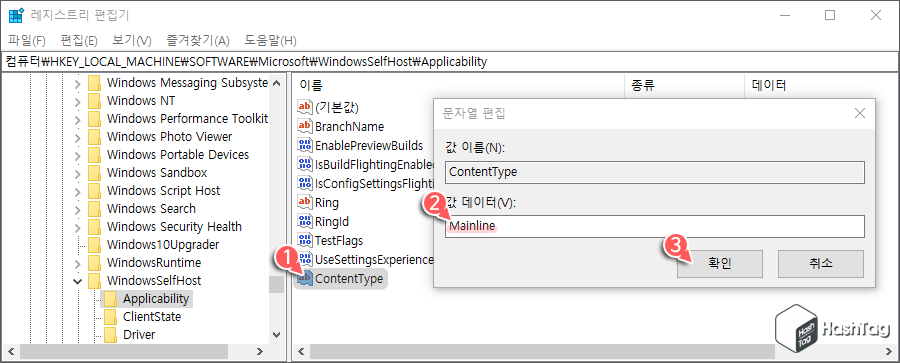
Task: Click the 값 이름 field showing ContentType
Action: pyautogui.click(x=654, y=172)
